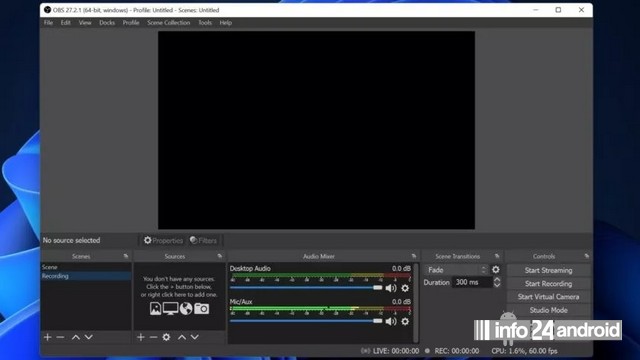The height and width of the screenshot is (360, 640).
Task: Maximize the OBS window
Action: tap(558, 10)
